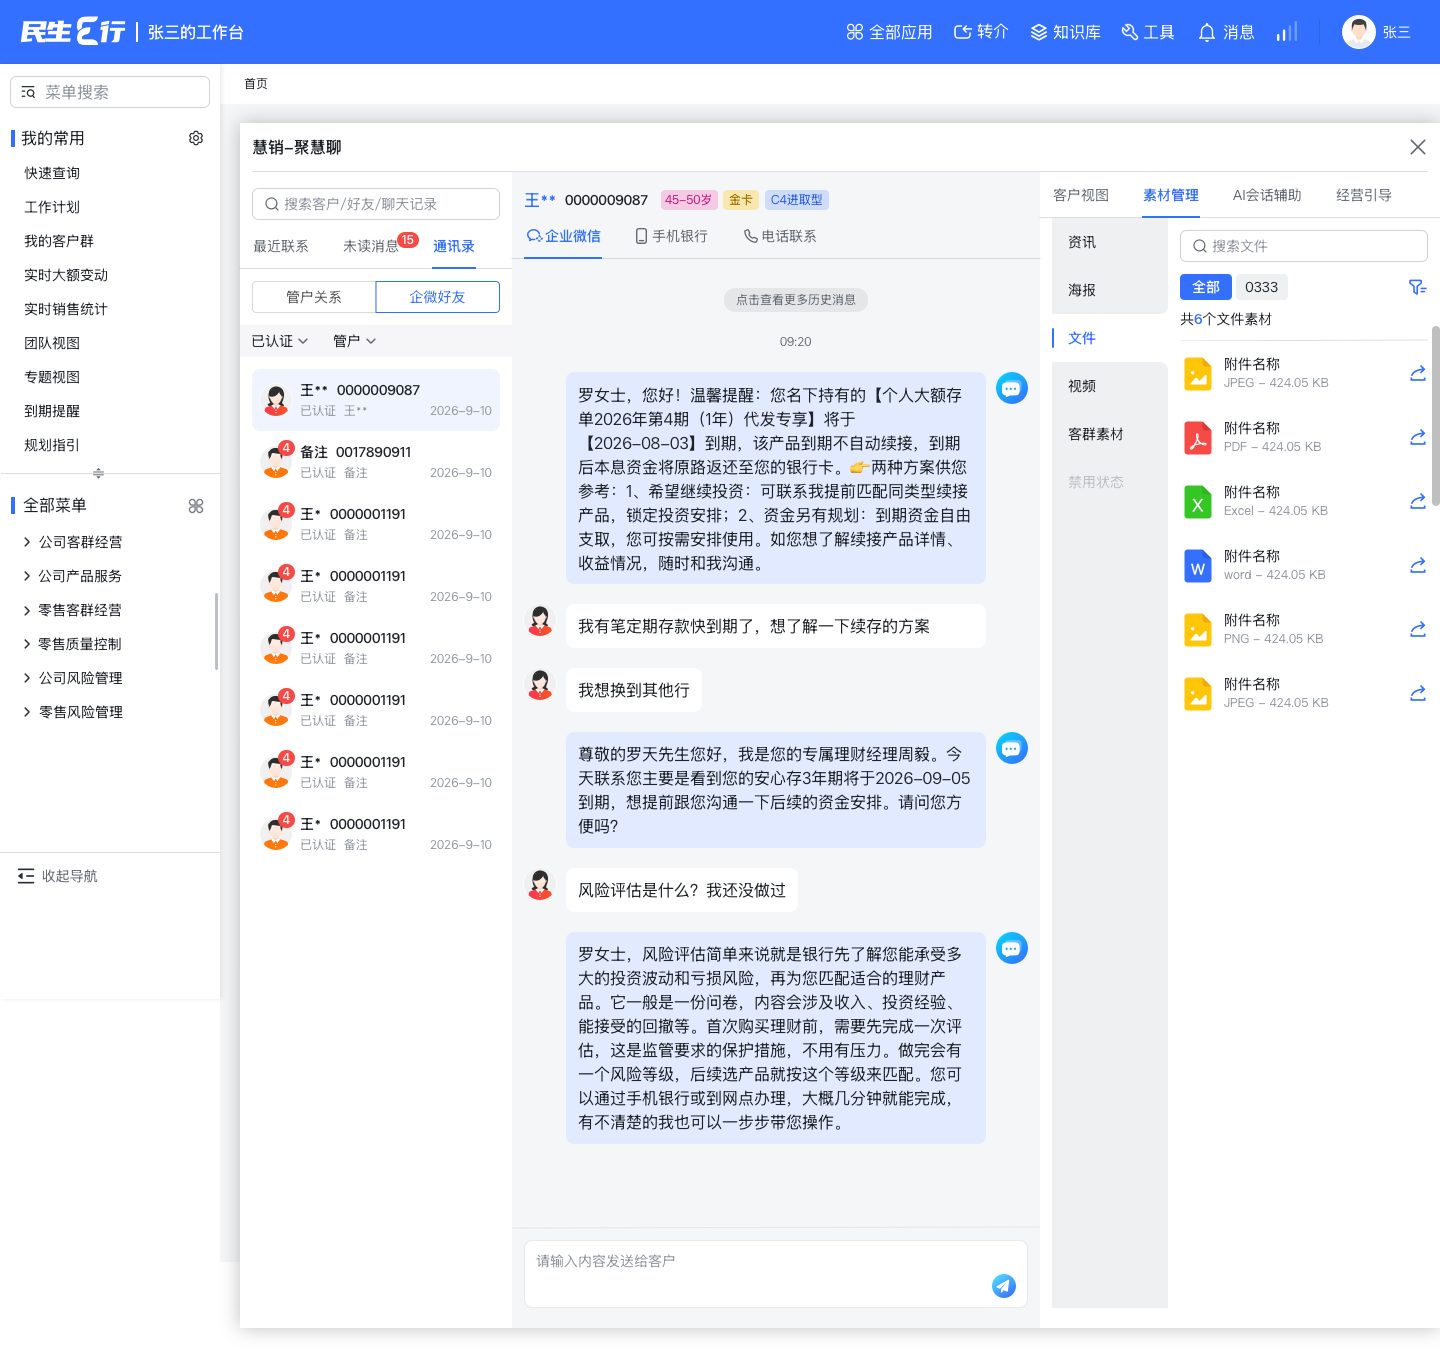
Task: Click 点击查看更多历史消息 button
Action: point(796,300)
